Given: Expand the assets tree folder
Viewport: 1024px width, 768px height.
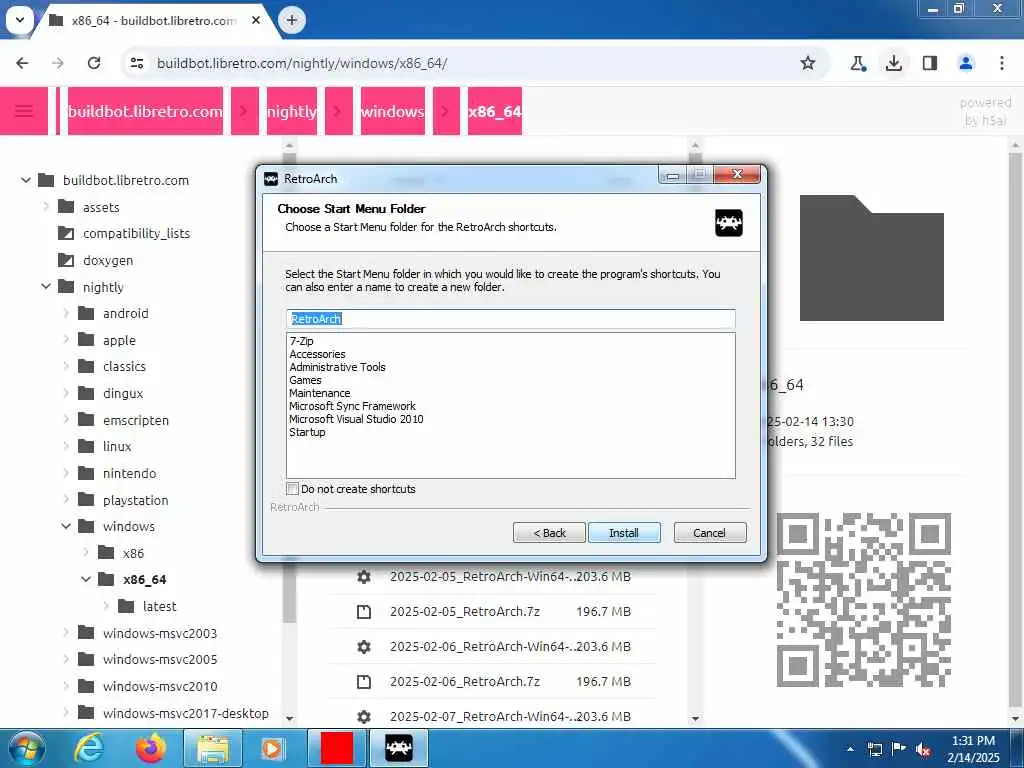Looking at the screenshot, I should coord(46,206).
